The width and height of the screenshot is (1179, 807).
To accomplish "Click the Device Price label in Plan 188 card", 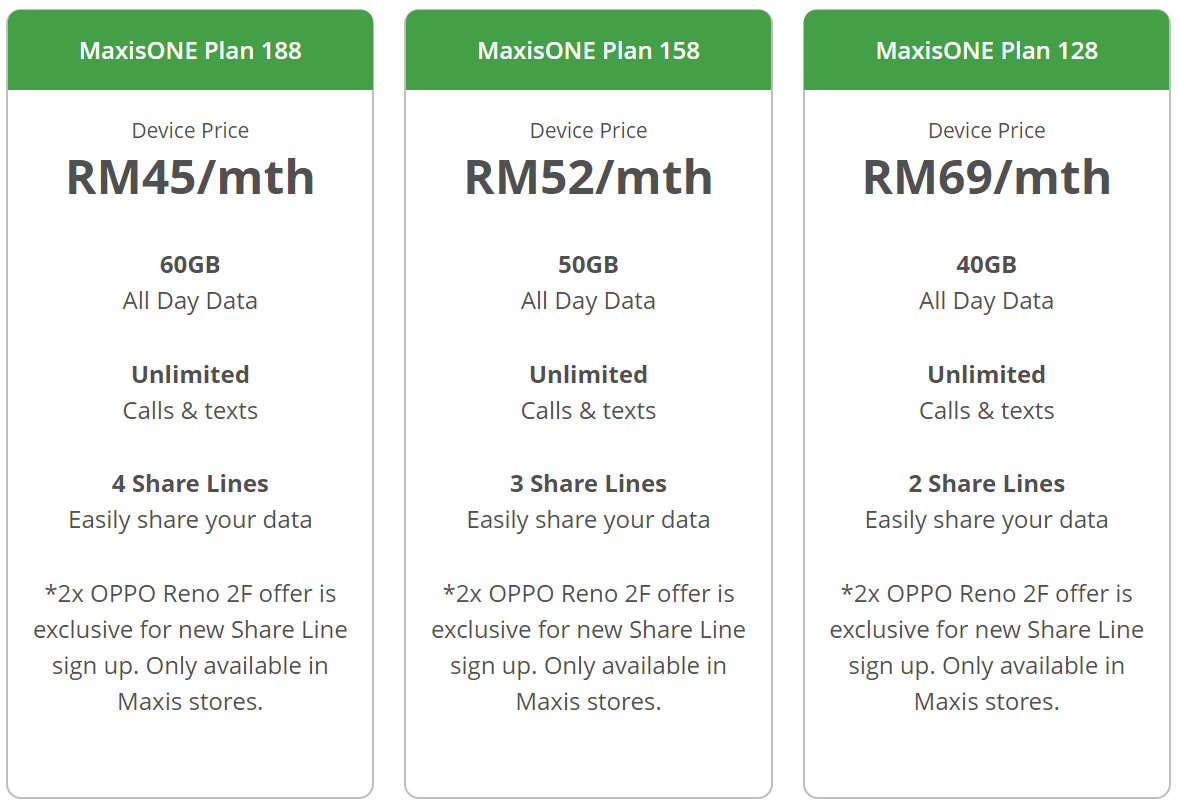I will [x=190, y=131].
